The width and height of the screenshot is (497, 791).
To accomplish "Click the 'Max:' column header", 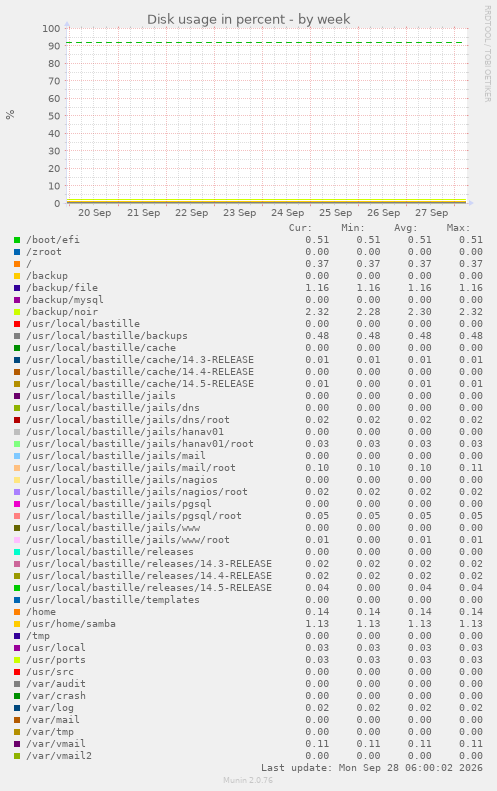I will pos(458,228).
